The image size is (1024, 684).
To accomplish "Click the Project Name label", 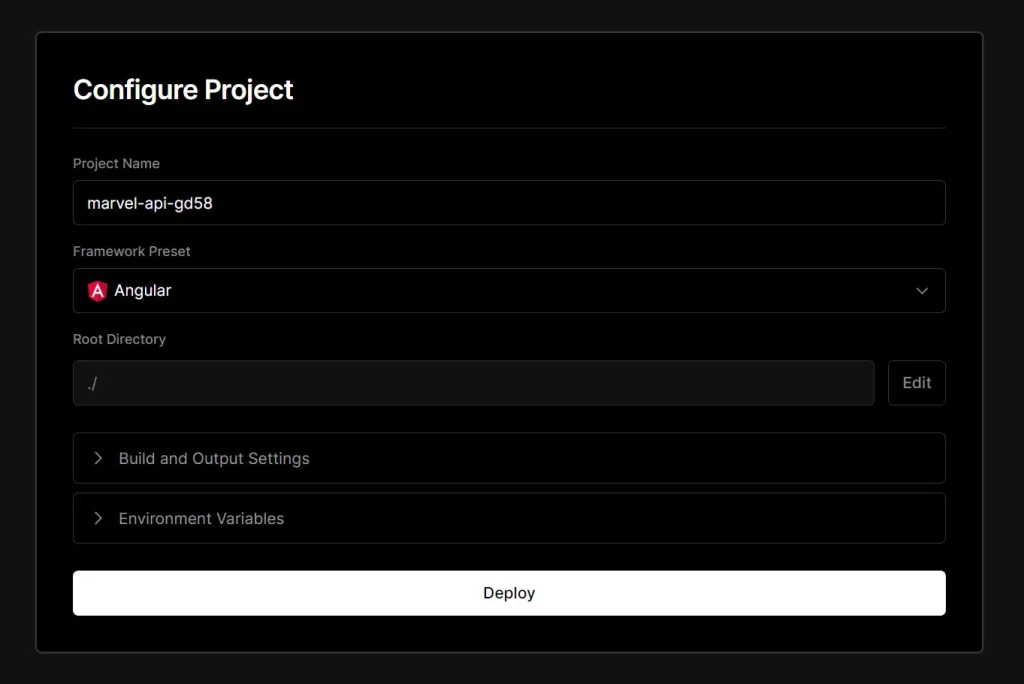I will pos(116,163).
